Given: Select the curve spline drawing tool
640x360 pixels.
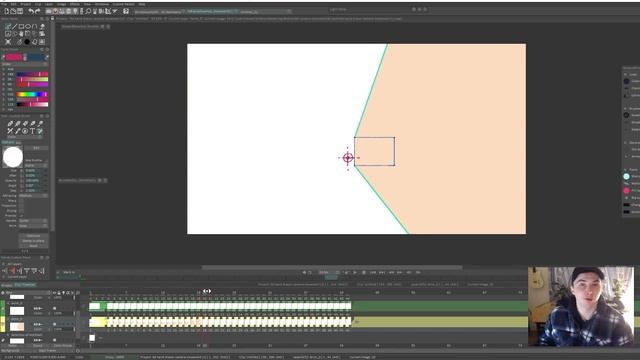Looking at the screenshot, I should click(34, 27).
